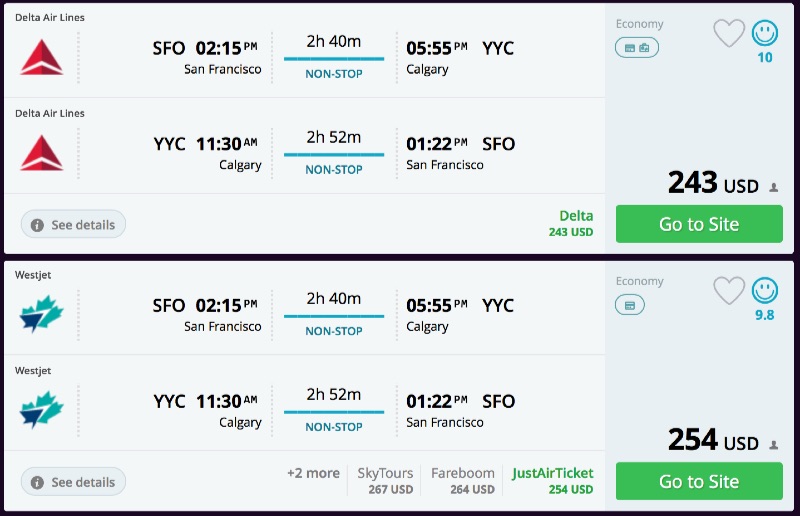800x516 pixels.
Task: Choose the JustAirTicket 254 USD offer
Action: pyautogui.click(x=552, y=481)
